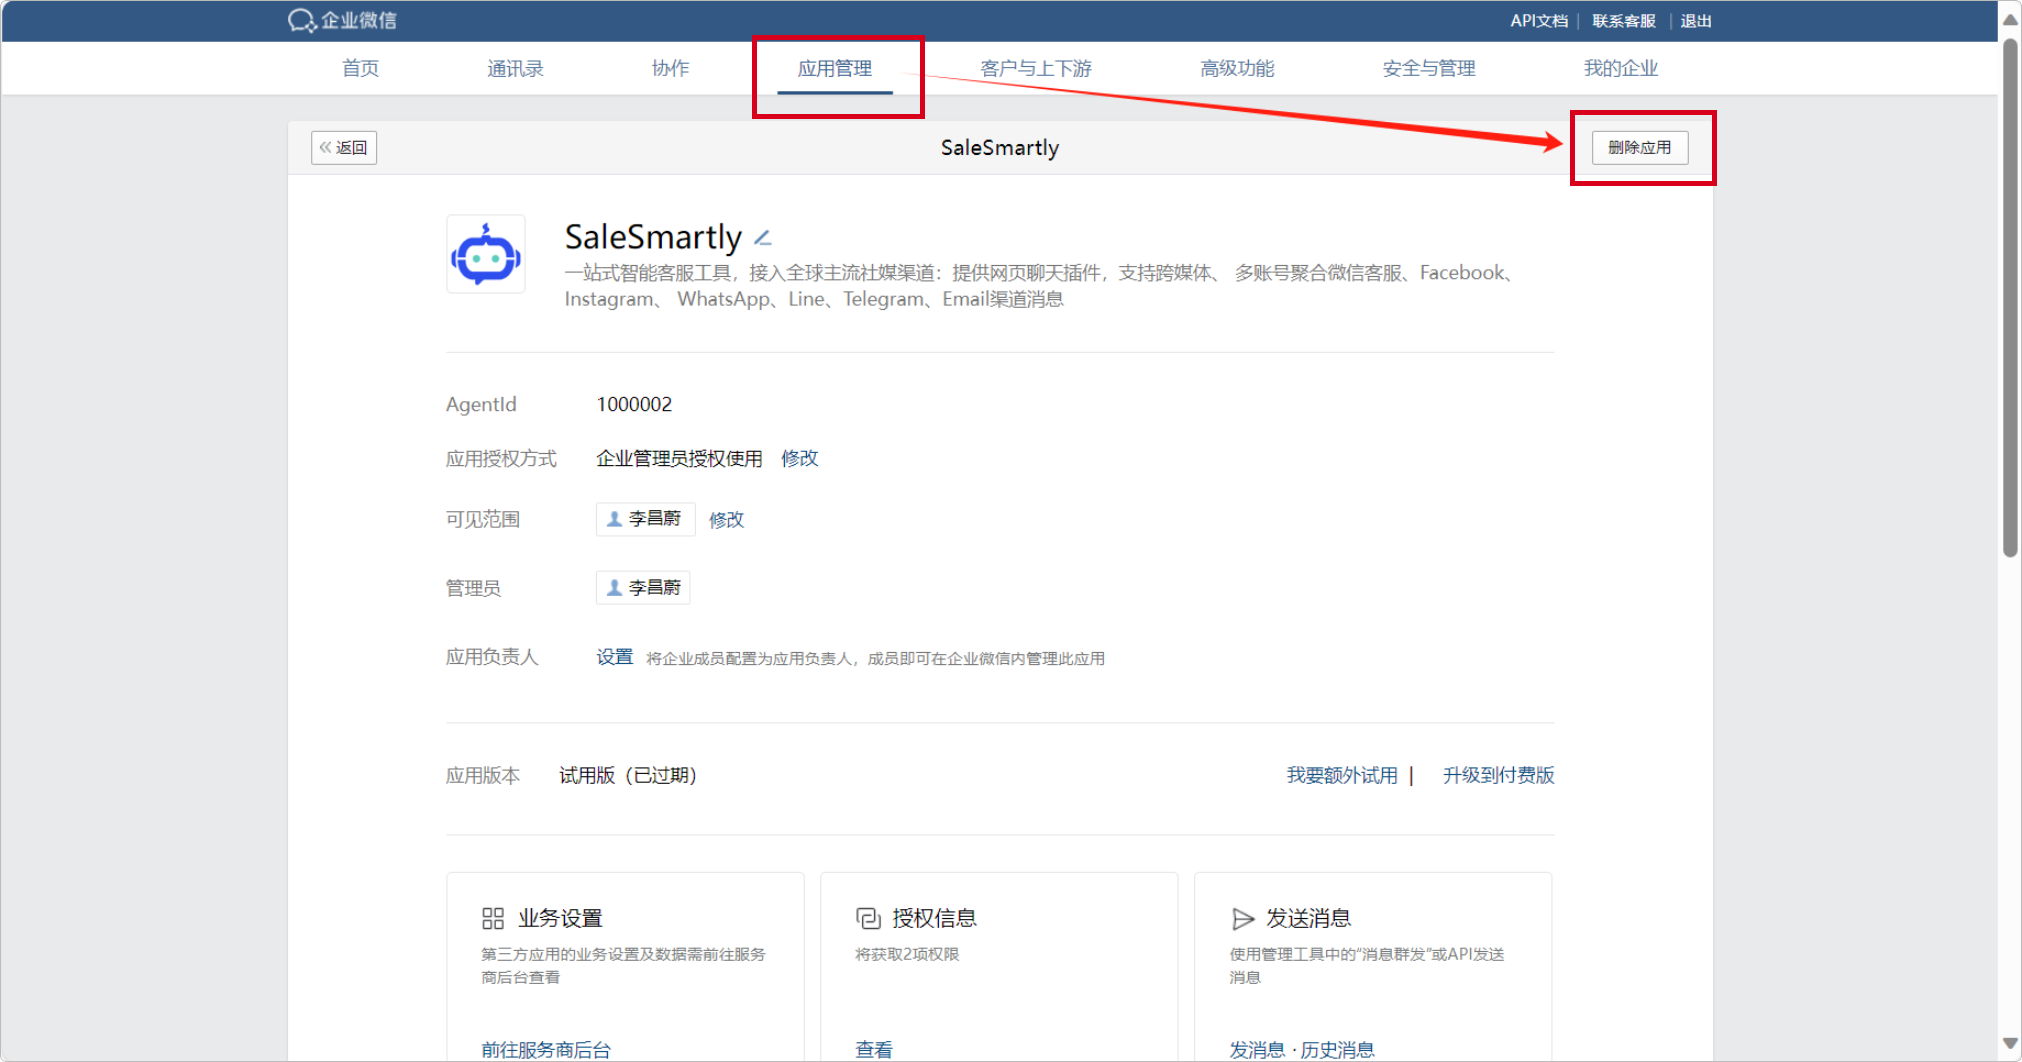Click 修改 next to 应用授权方式
The width and height of the screenshot is (2022, 1062).
799,458
